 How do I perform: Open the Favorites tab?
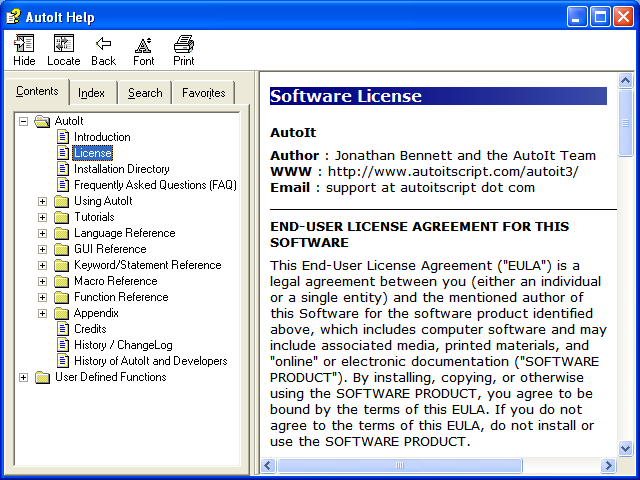click(x=204, y=93)
